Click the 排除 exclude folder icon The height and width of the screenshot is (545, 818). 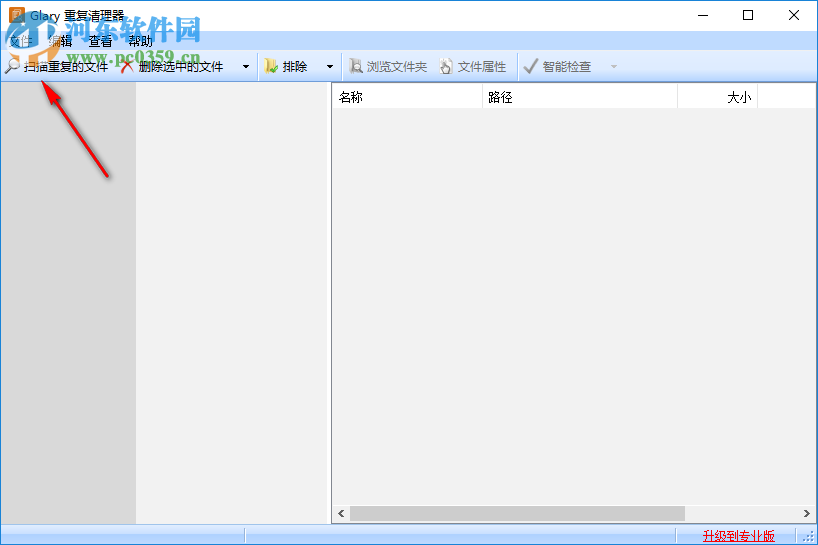pos(271,66)
